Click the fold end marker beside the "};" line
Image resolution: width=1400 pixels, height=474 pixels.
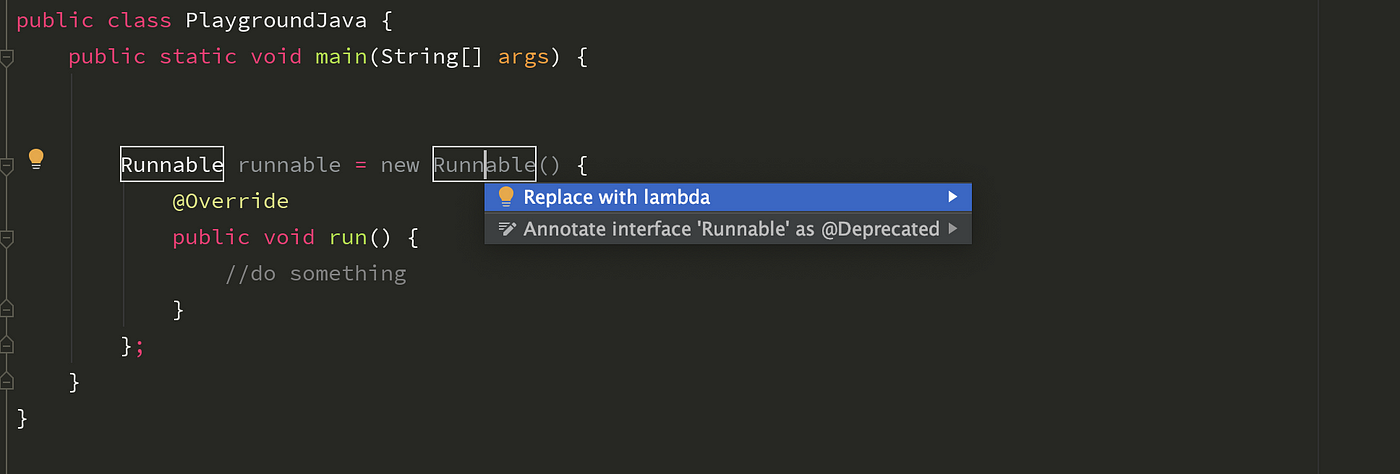6,345
